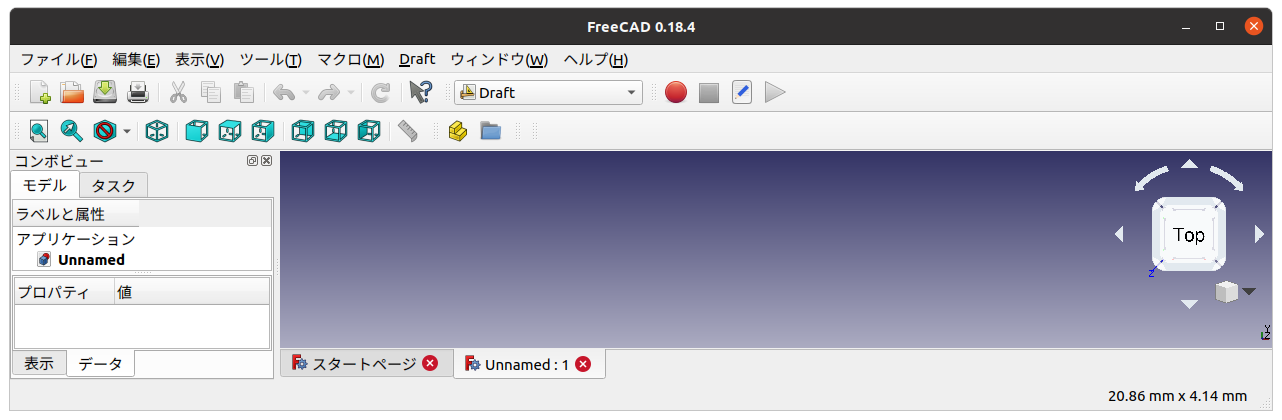Click the Print icon

(x=138, y=93)
